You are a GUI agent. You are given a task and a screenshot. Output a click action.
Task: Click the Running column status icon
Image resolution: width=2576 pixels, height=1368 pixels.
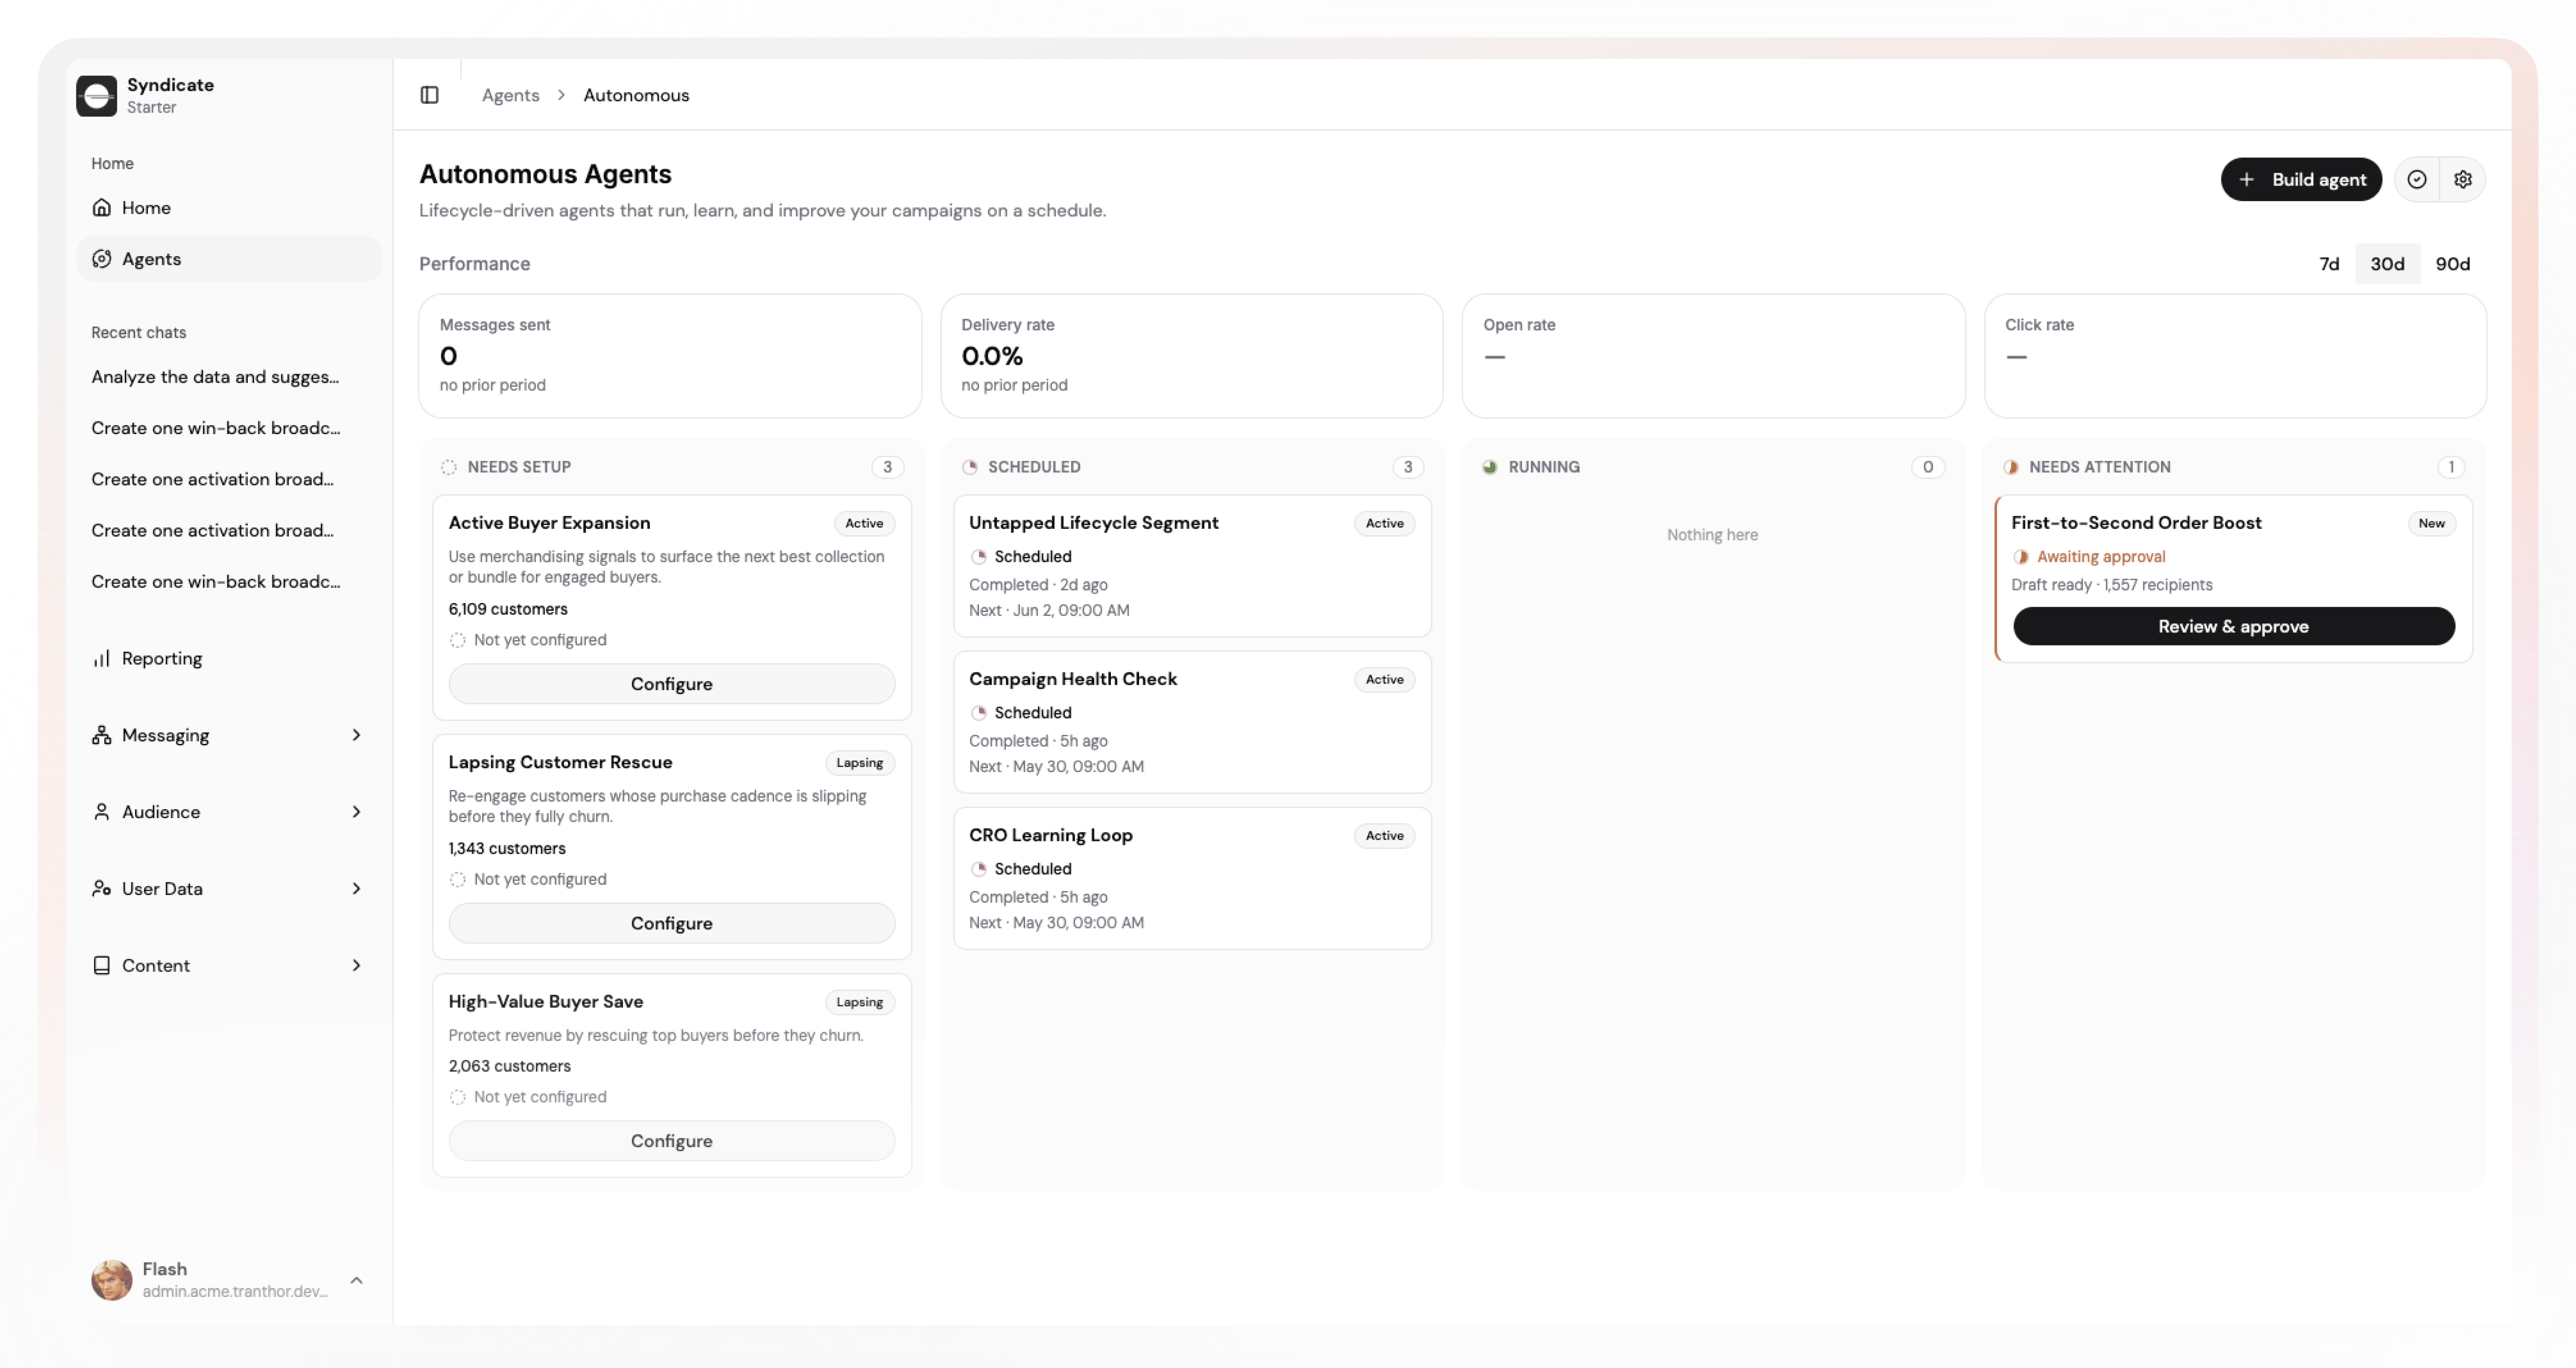coord(1490,467)
